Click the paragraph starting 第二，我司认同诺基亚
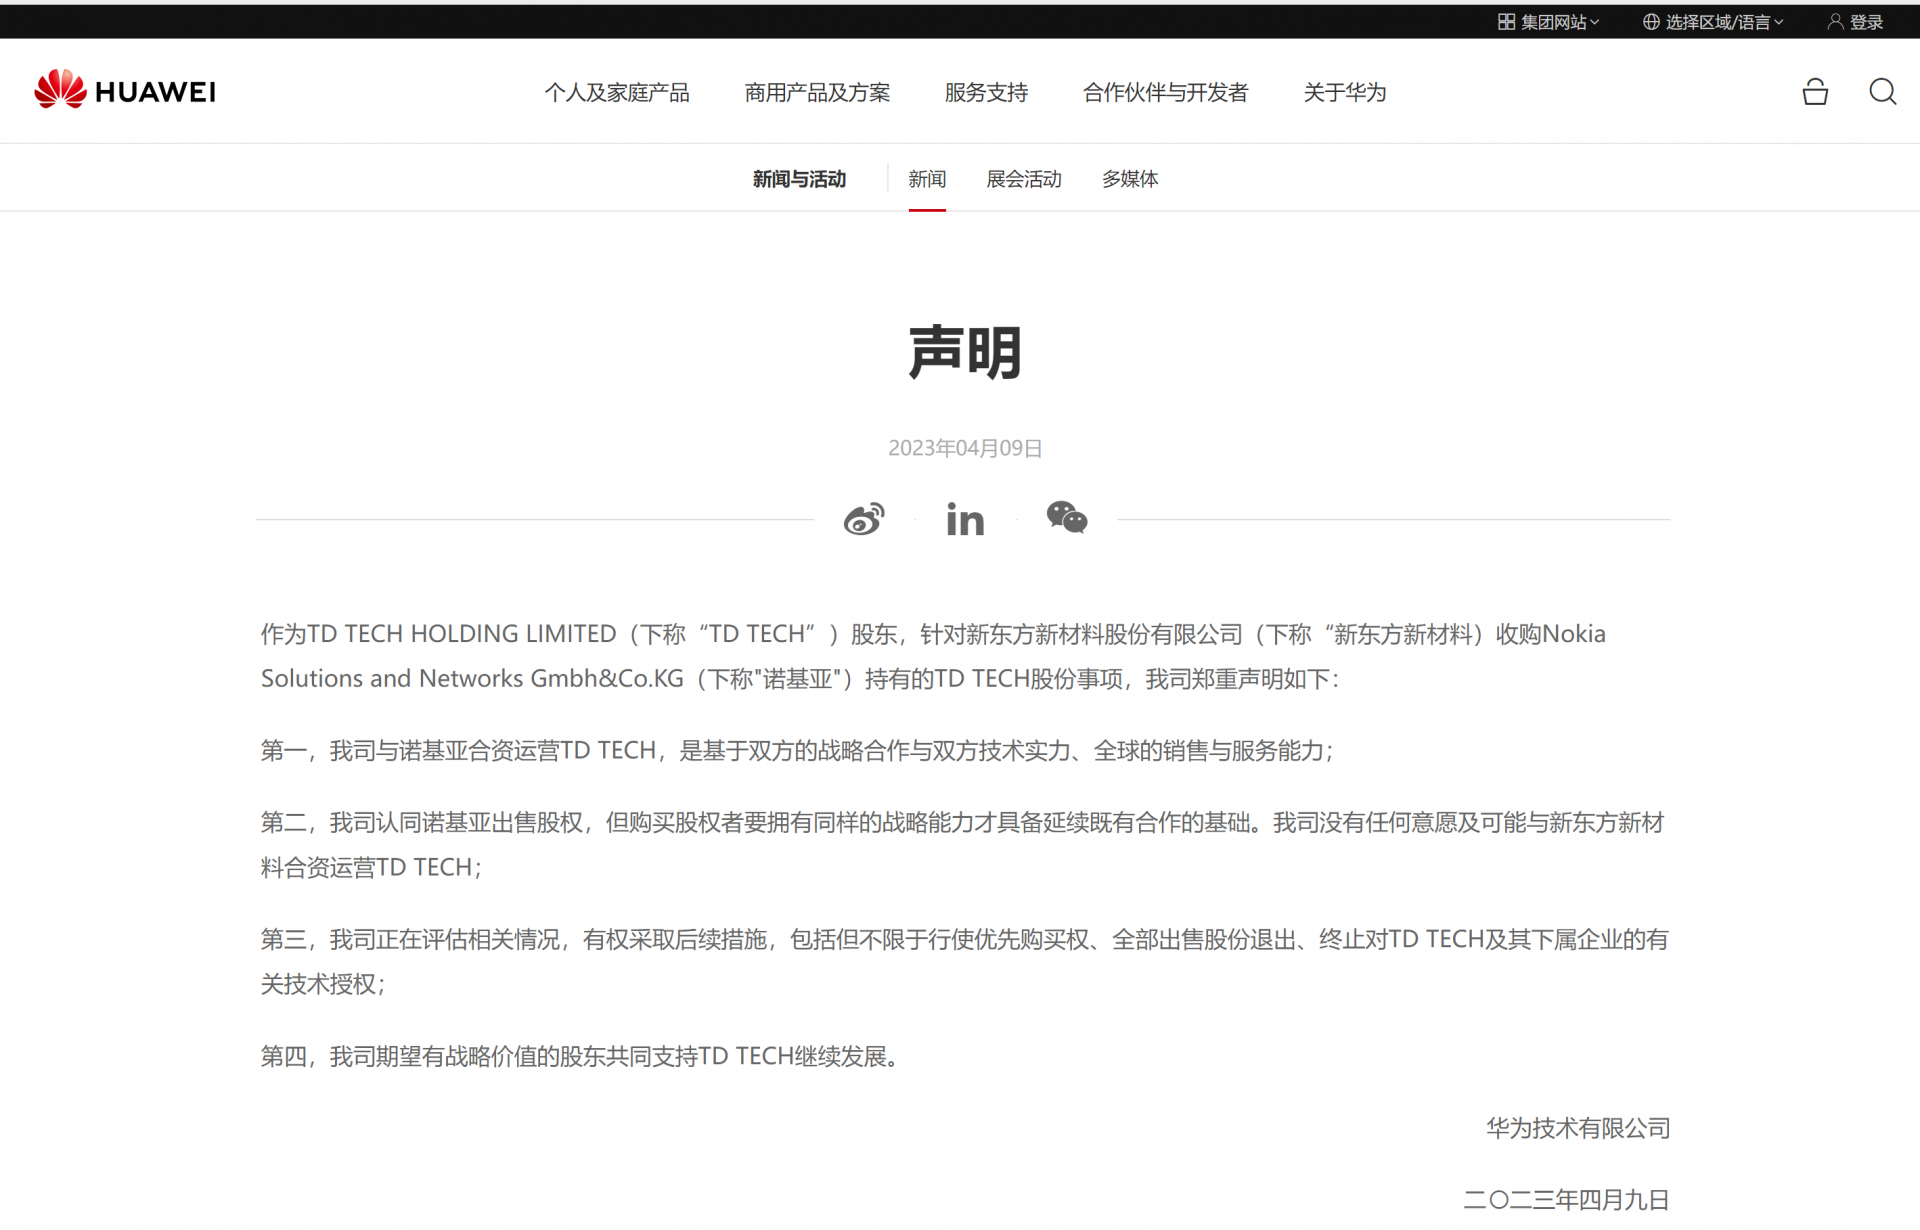This screenshot has width=1920, height=1230. (x=963, y=845)
